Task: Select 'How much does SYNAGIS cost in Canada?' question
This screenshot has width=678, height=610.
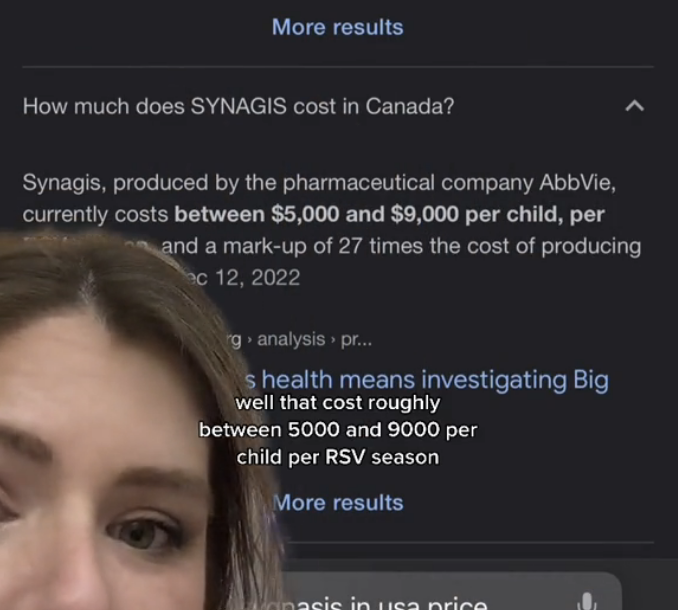Action: (x=238, y=106)
